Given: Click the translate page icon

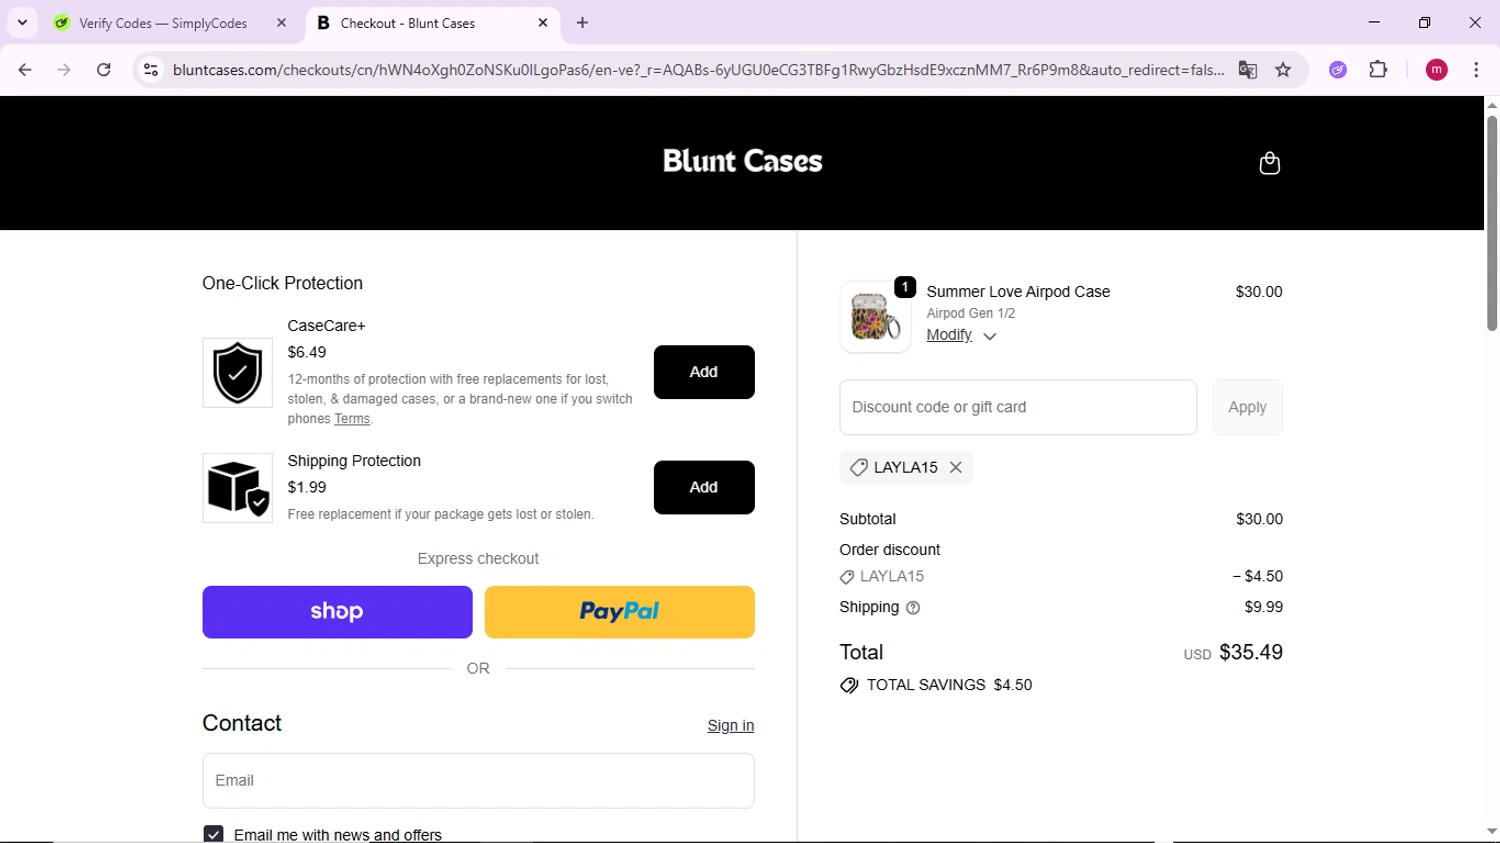Looking at the screenshot, I should (x=1247, y=70).
